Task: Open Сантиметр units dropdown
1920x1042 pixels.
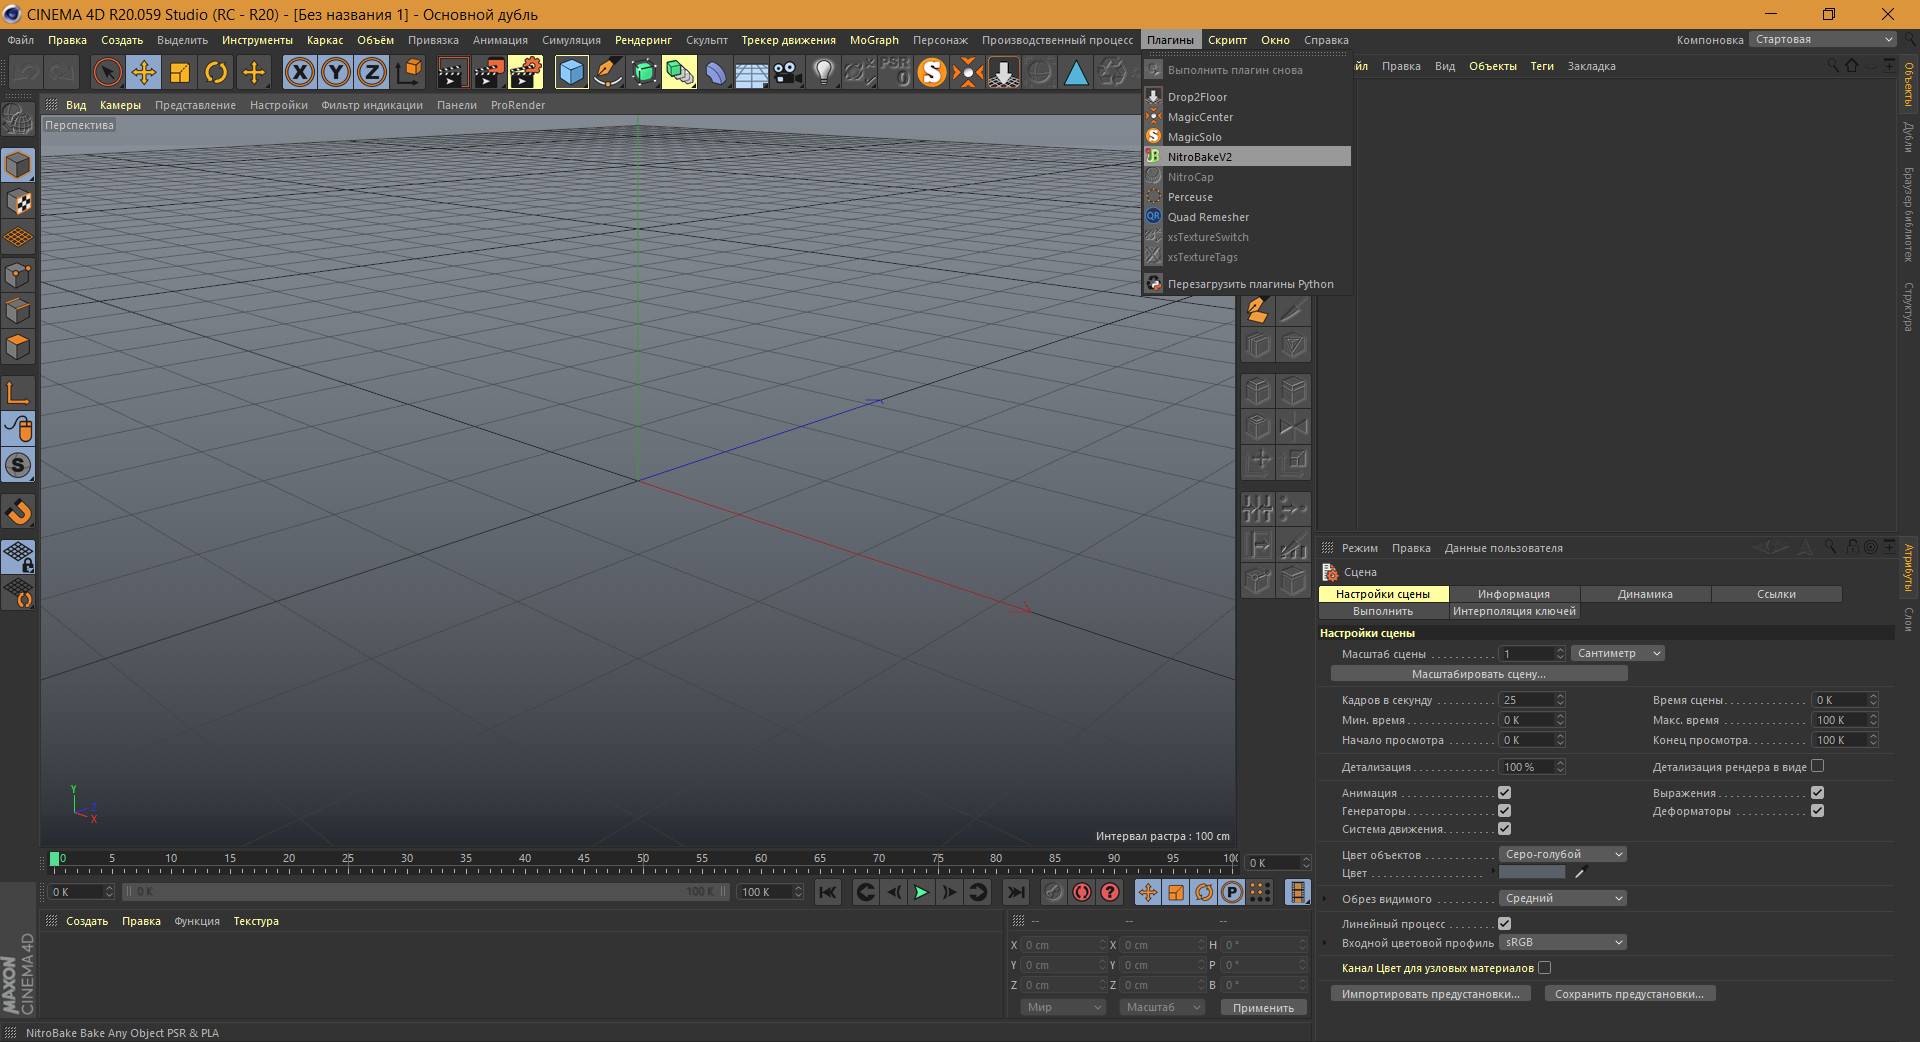Action: 1617,653
